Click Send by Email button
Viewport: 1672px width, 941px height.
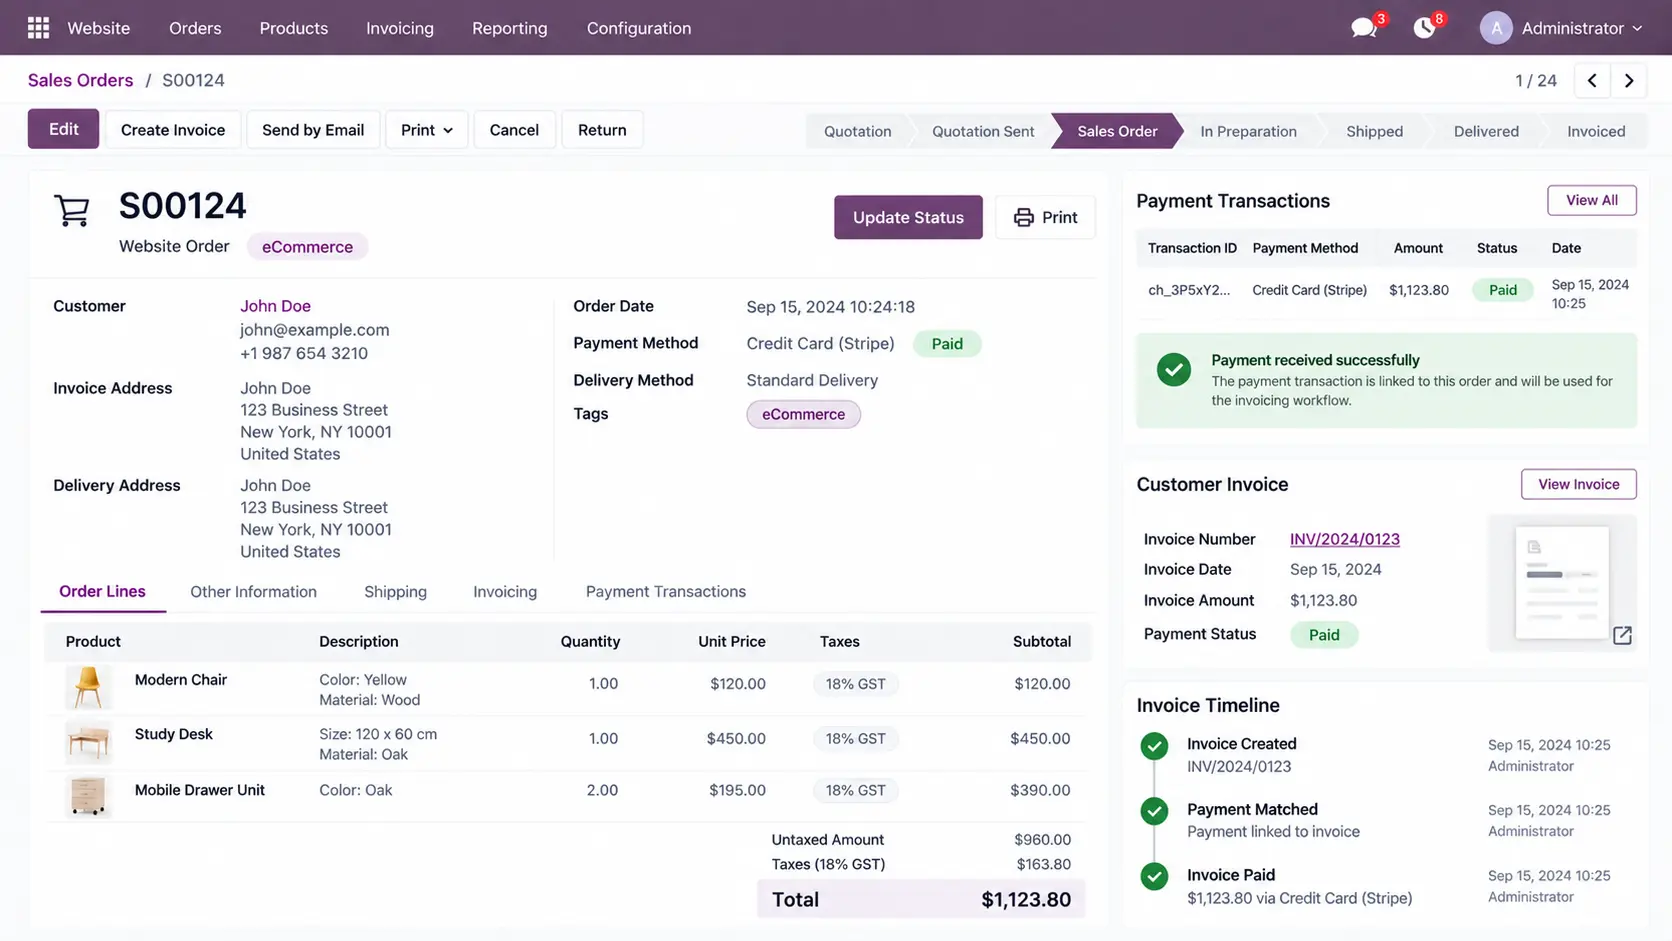tap(313, 130)
